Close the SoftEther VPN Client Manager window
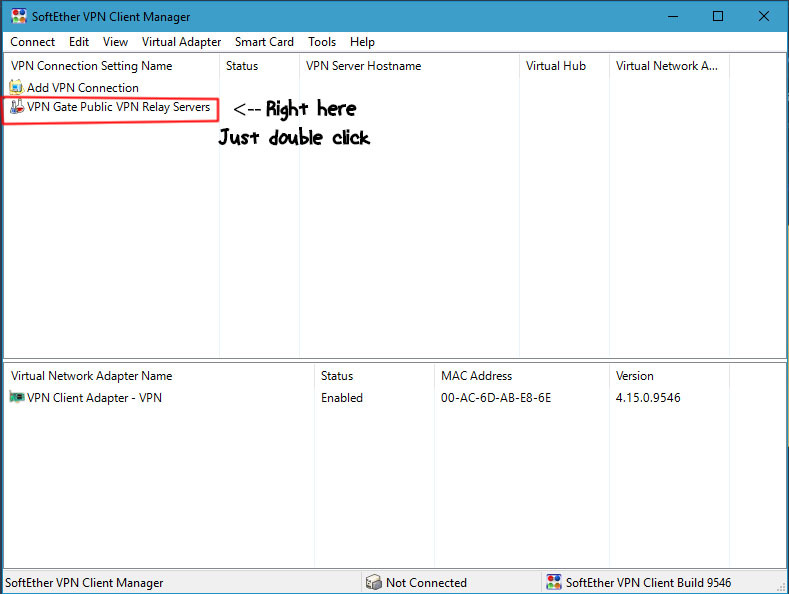Image resolution: width=789 pixels, height=594 pixels. (763, 16)
